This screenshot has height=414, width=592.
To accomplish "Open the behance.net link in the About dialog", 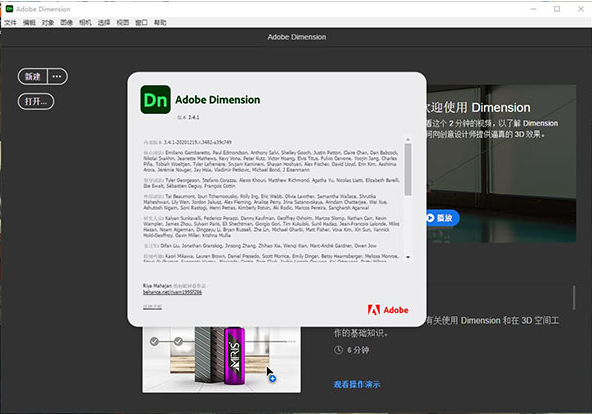I will [x=172, y=292].
